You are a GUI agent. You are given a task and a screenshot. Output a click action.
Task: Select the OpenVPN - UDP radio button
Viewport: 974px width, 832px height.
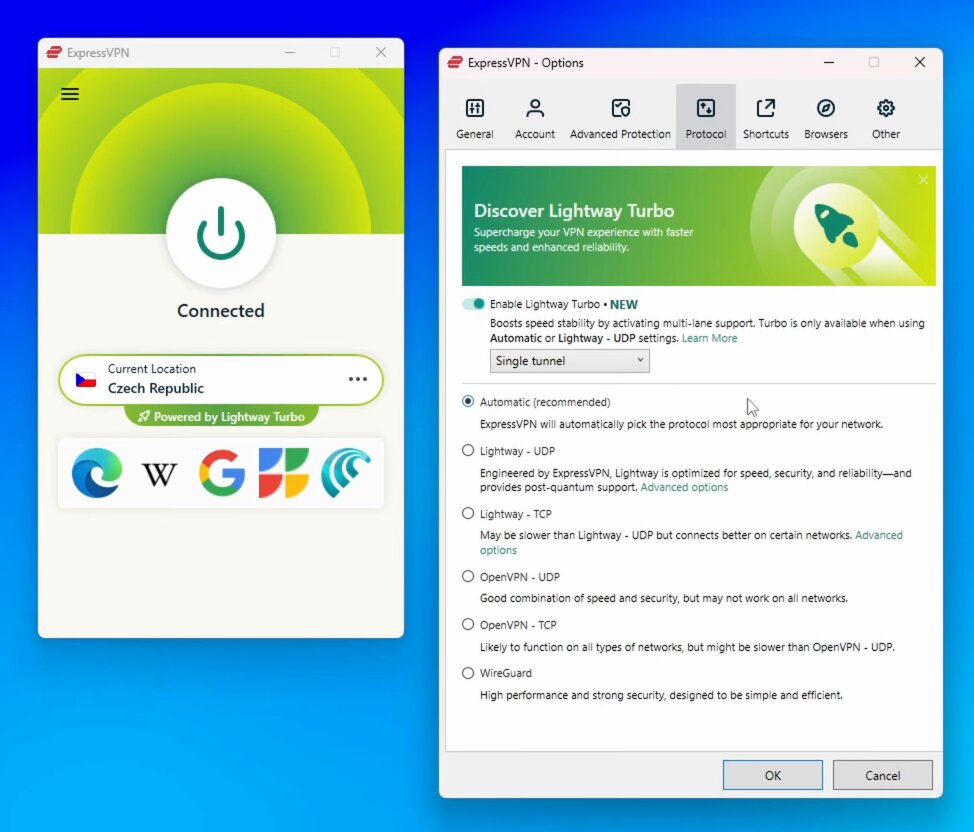coord(468,577)
